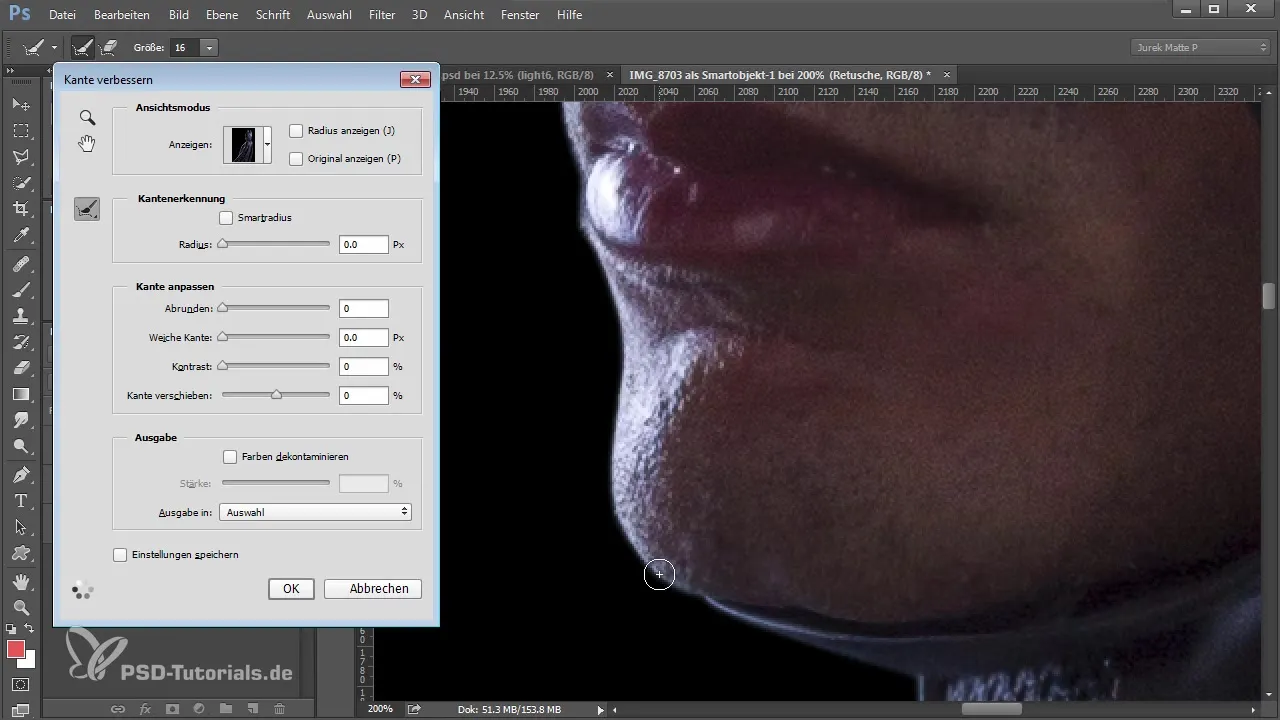Click the Hand tool inside Kante verbessern dialog
The image size is (1280, 720).
tap(87, 144)
